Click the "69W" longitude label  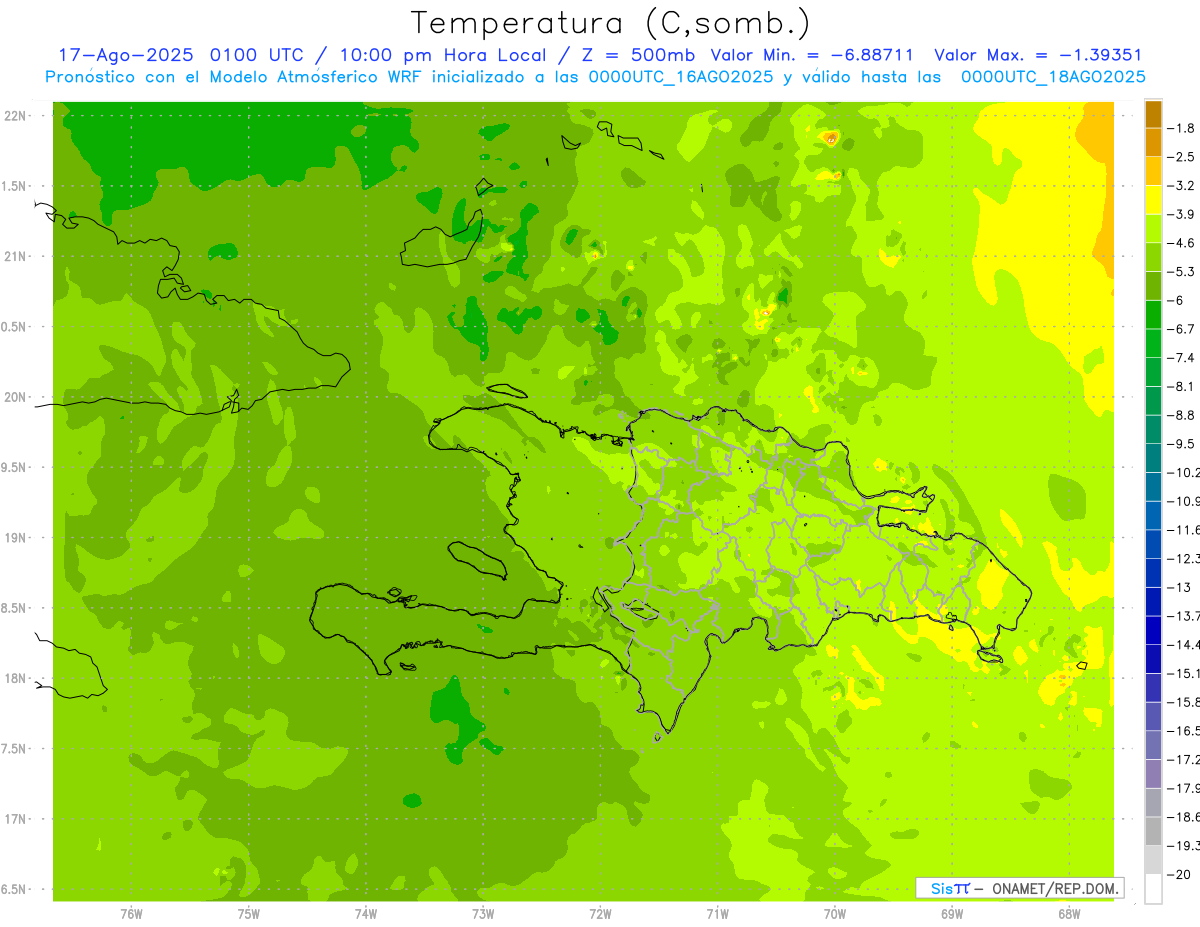pos(952,914)
